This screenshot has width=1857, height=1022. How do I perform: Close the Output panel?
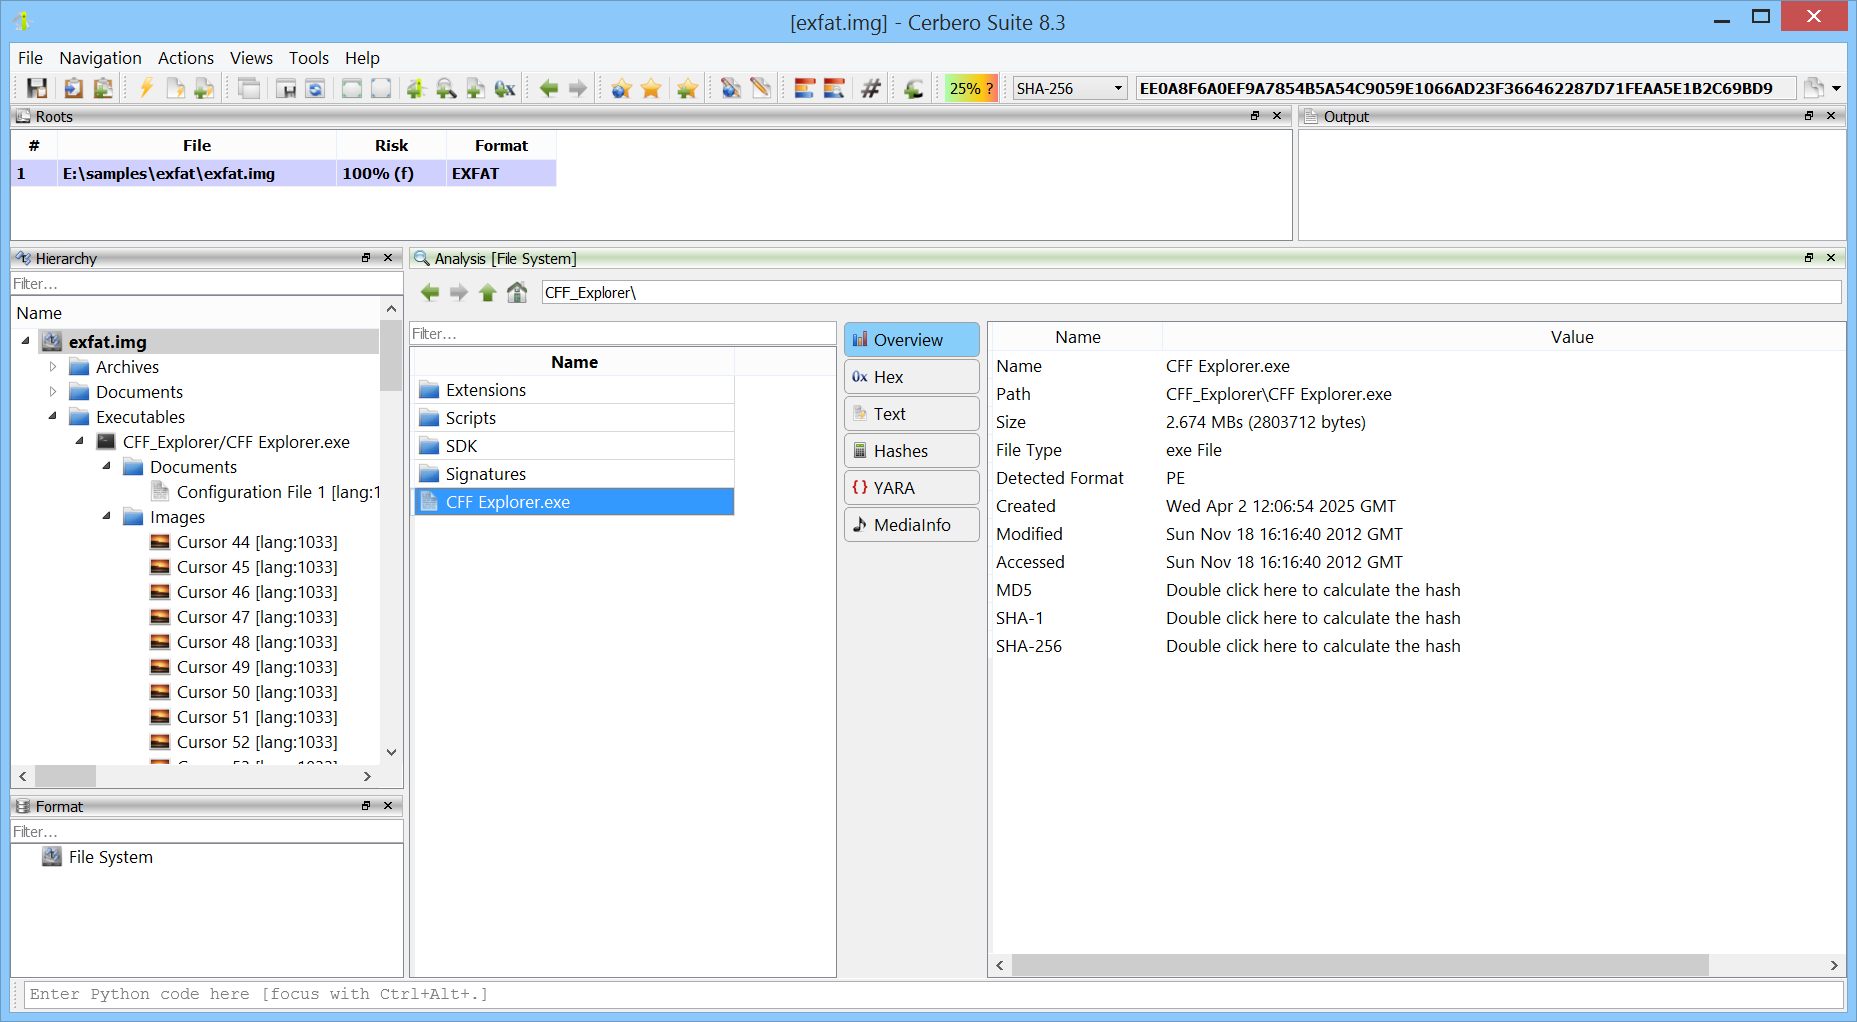point(1831,116)
